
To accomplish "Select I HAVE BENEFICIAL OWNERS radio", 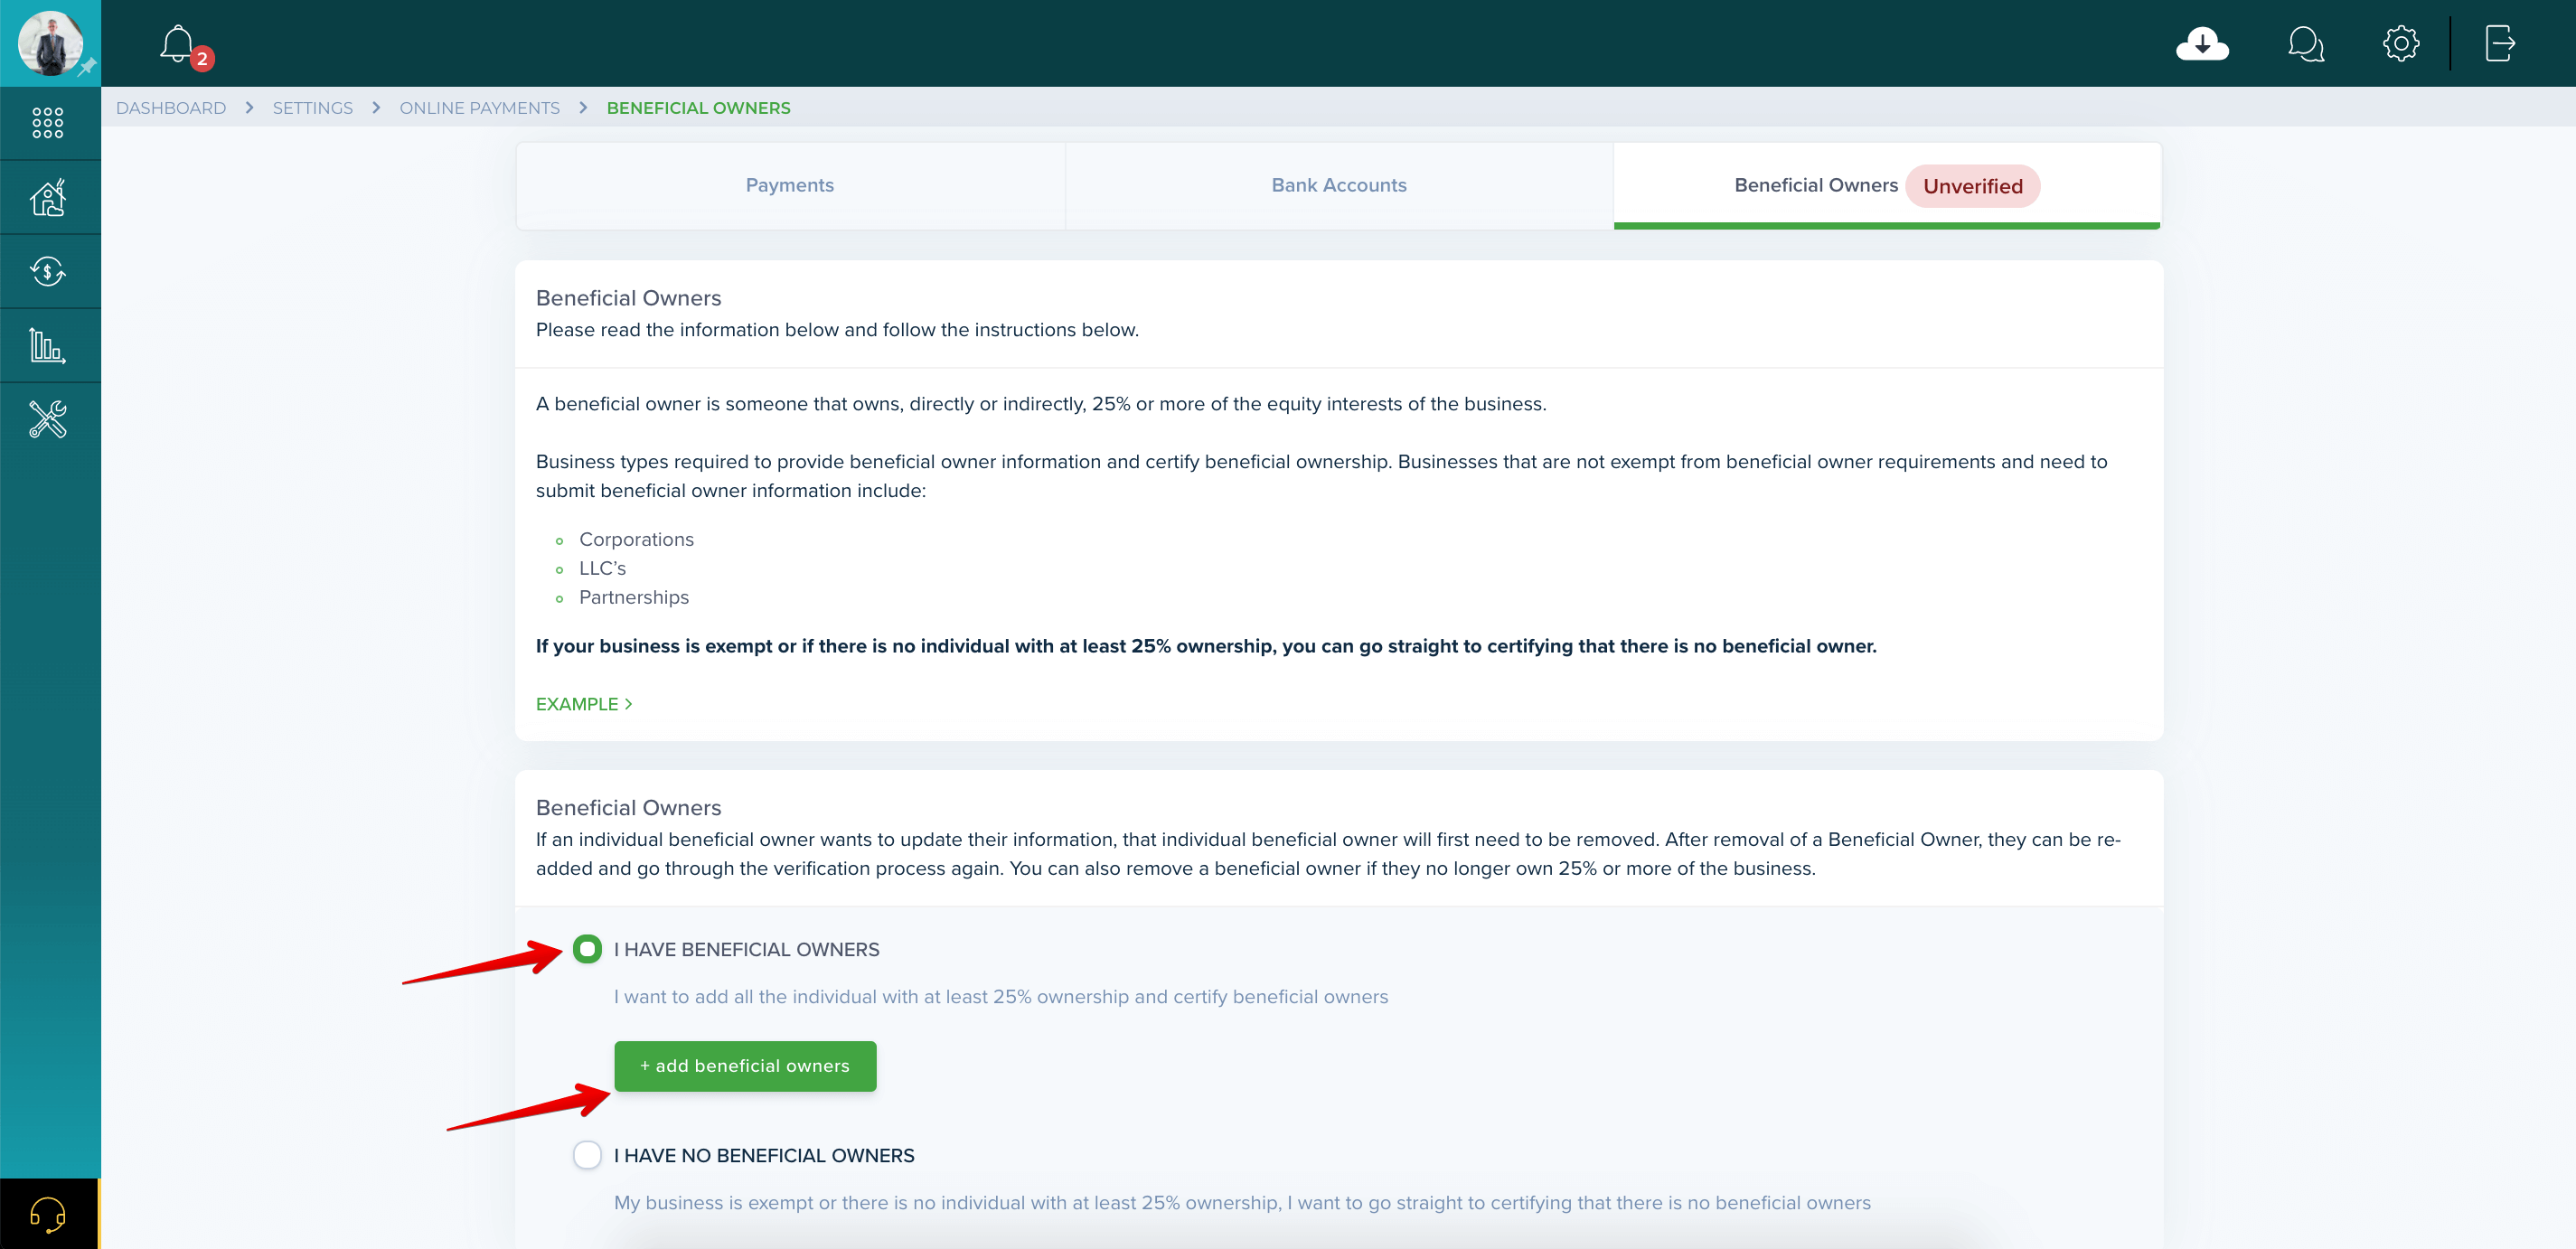I will click(587, 949).
